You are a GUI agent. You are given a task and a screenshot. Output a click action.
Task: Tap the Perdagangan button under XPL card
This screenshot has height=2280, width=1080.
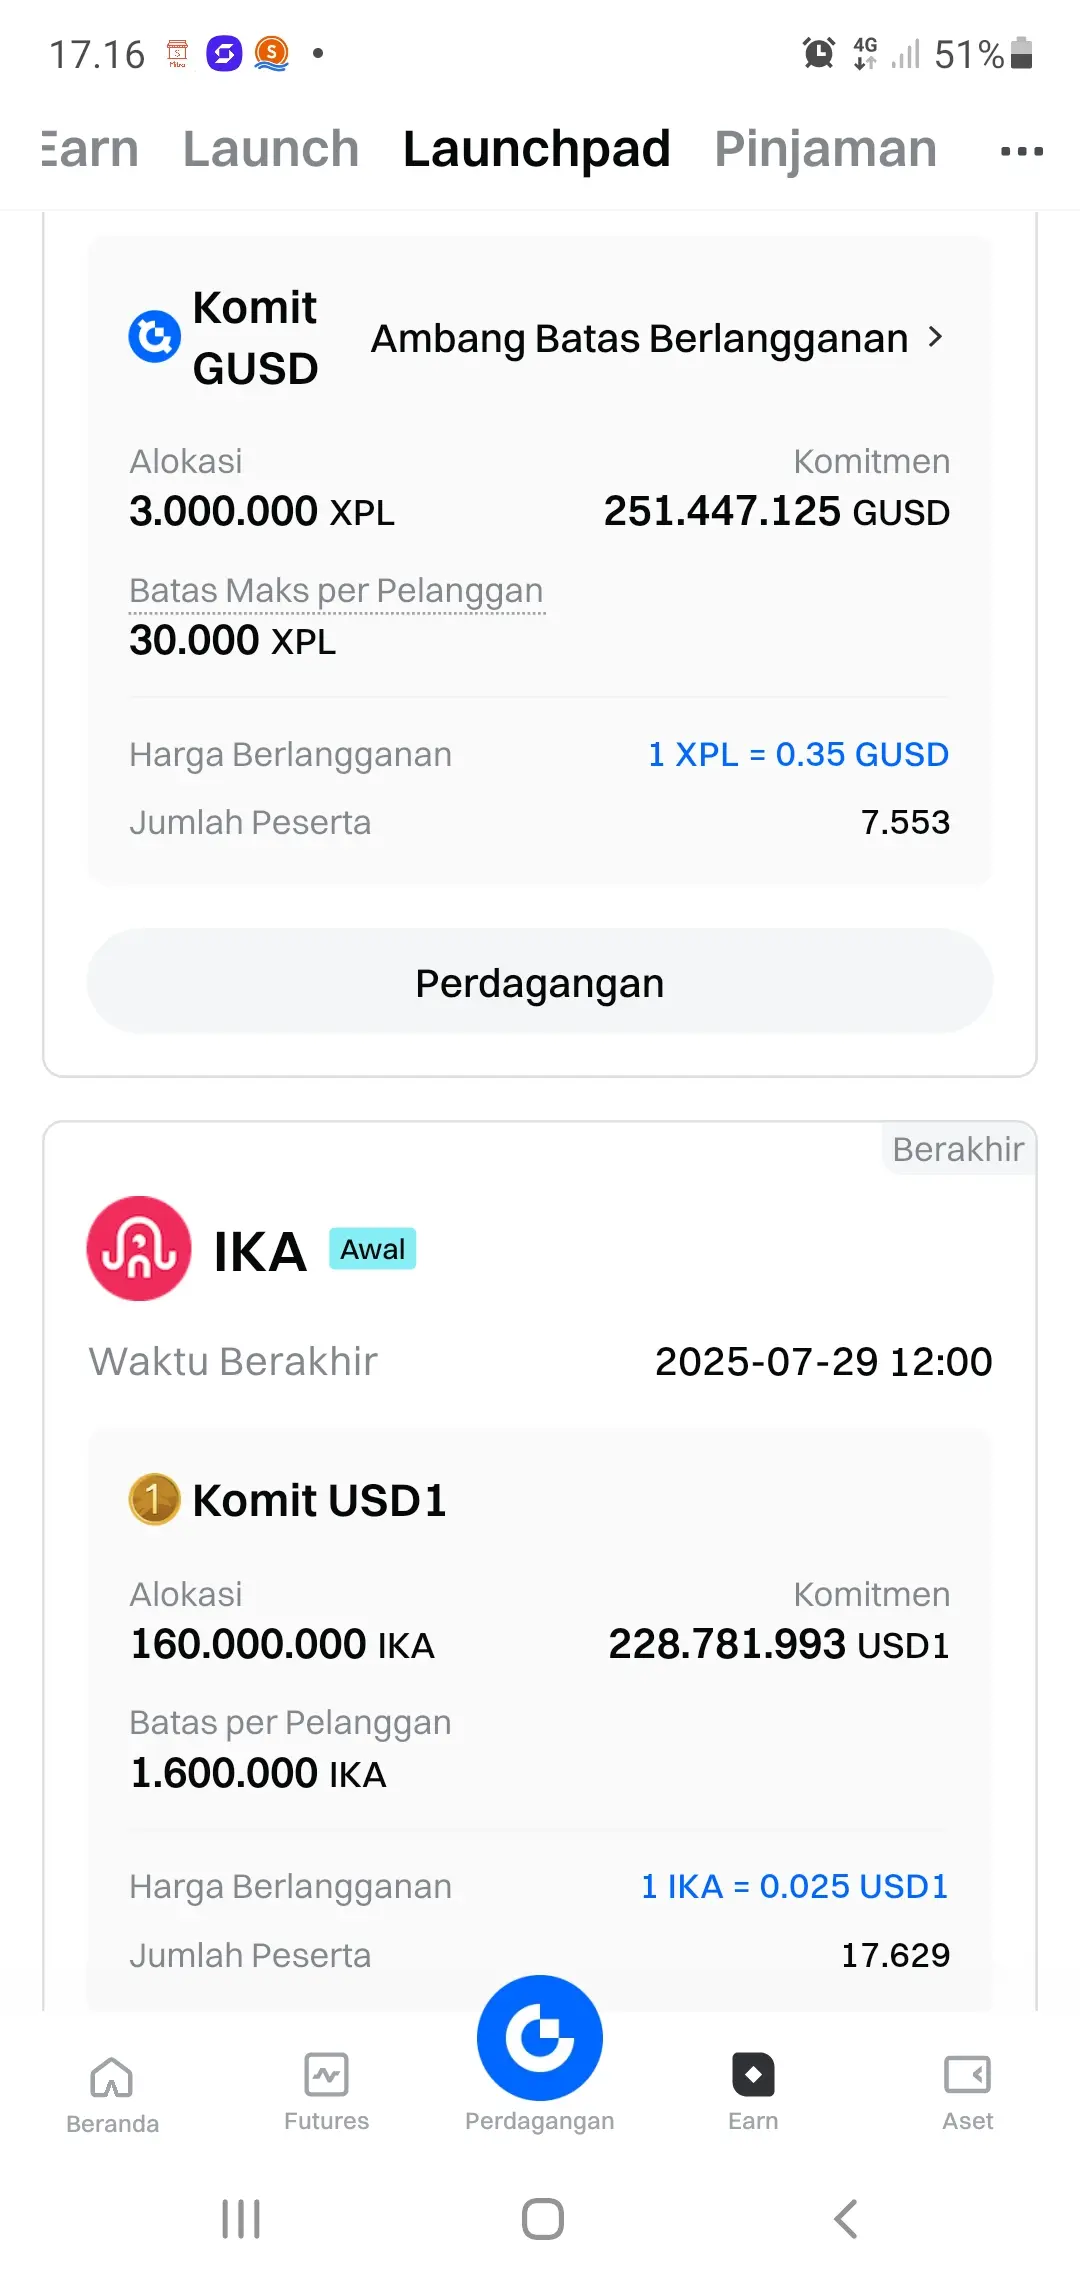point(540,981)
